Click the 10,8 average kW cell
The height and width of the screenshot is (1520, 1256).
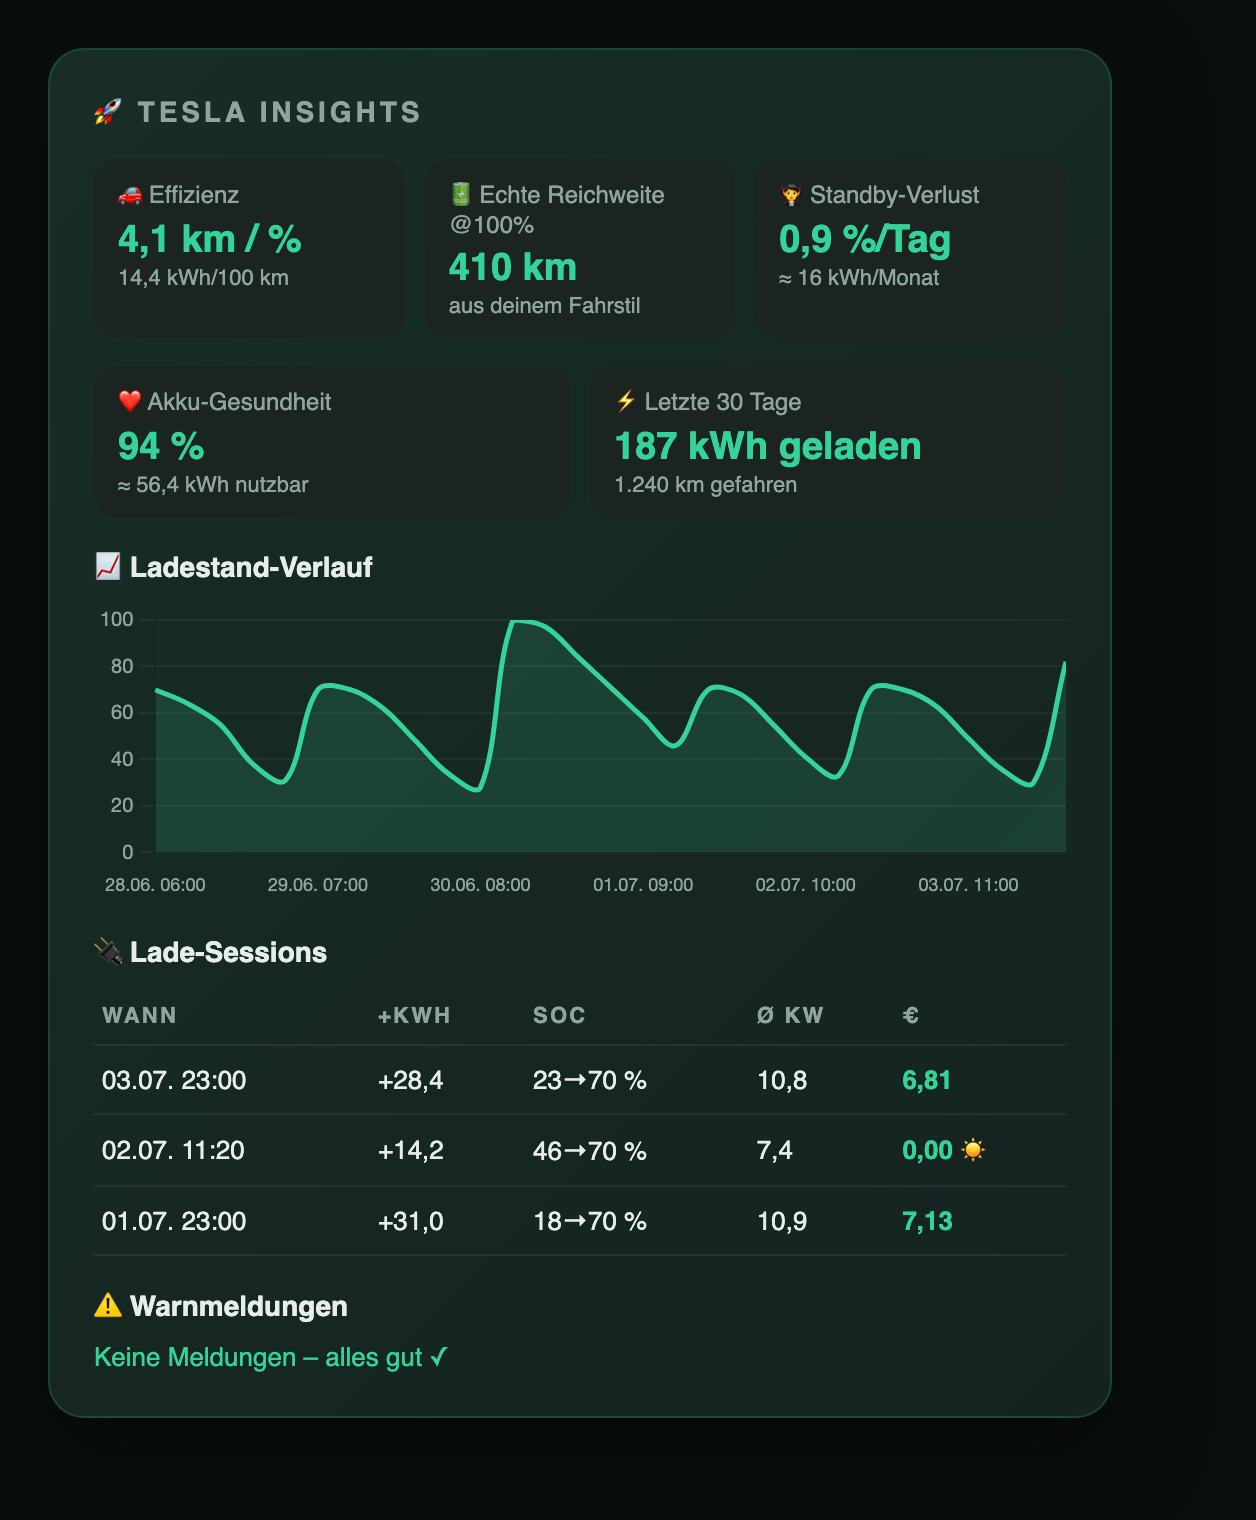coord(782,1080)
